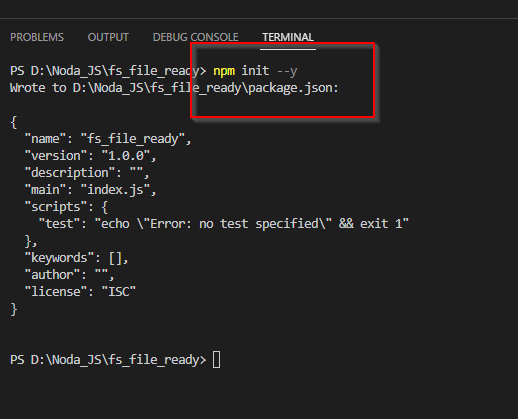518x419 pixels.
Task: Click the terminal cursor at the bottom prompt
Action: (x=216, y=360)
